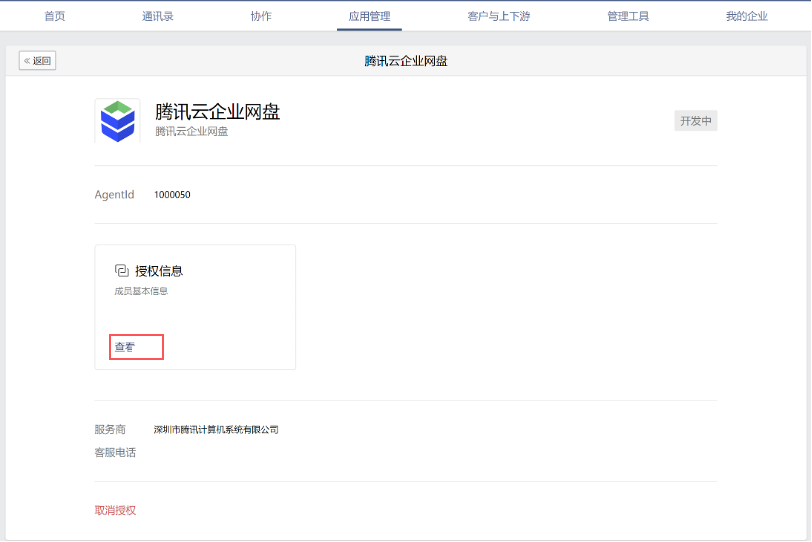Open the 首页 tab
This screenshot has height=542, width=812.
point(55,16)
